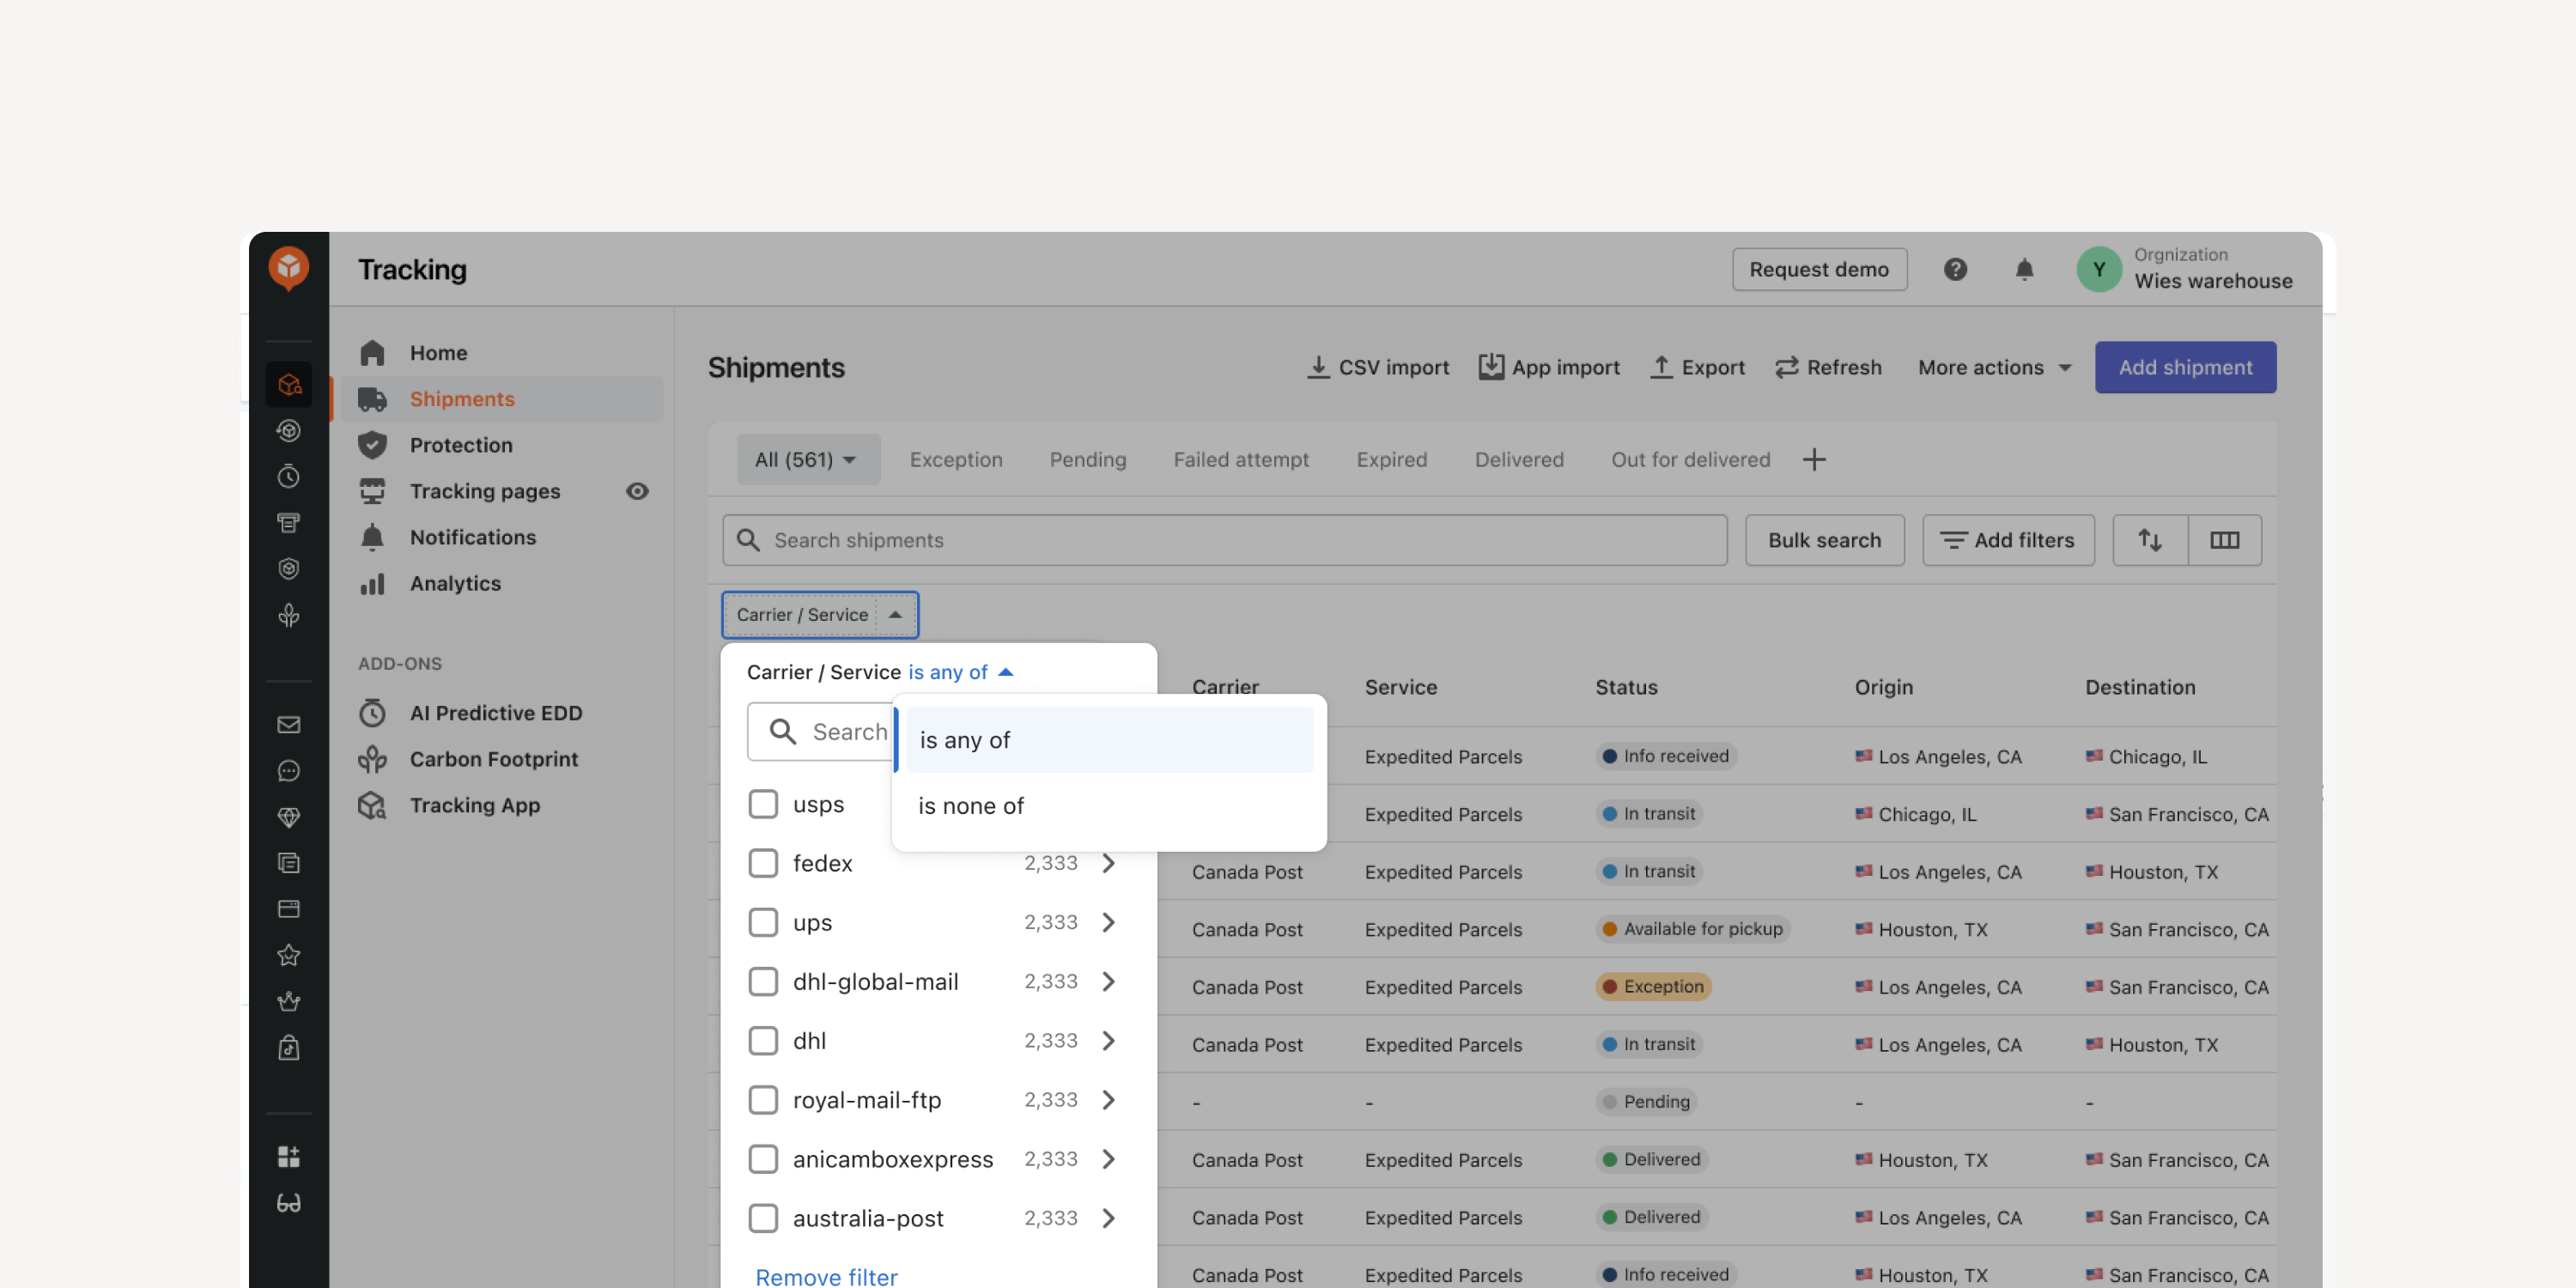
Task: Select the tracking cube icon in dark sidebar
Action: (289, 384)
